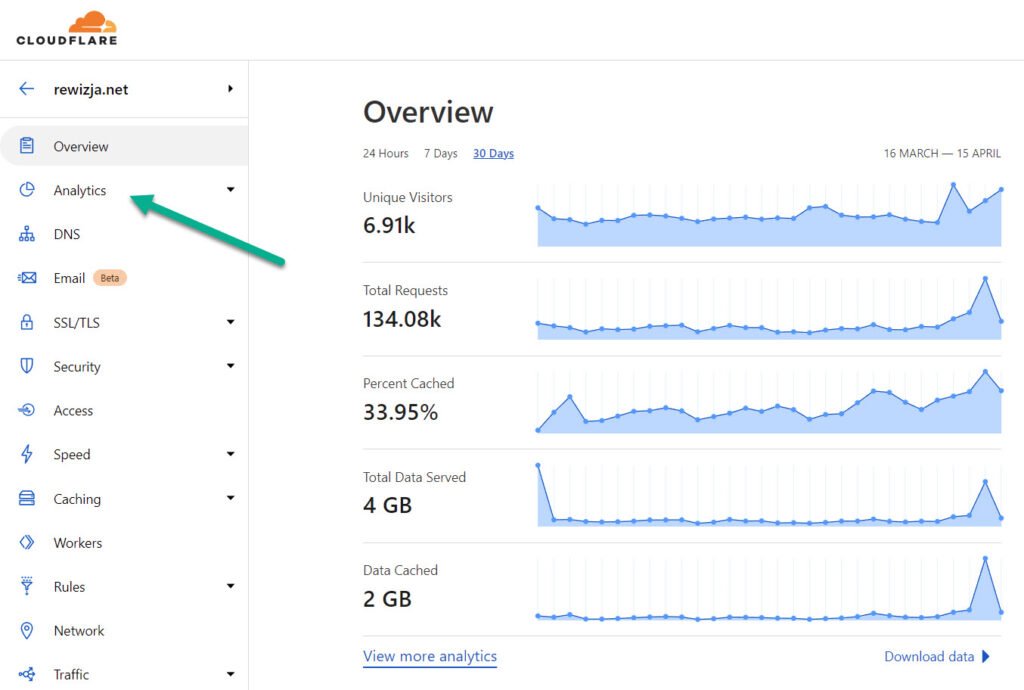This screenshot has width=1024, height=690.
Task: Expand the Analytics submenu arrow
Action: pos(231,190)
